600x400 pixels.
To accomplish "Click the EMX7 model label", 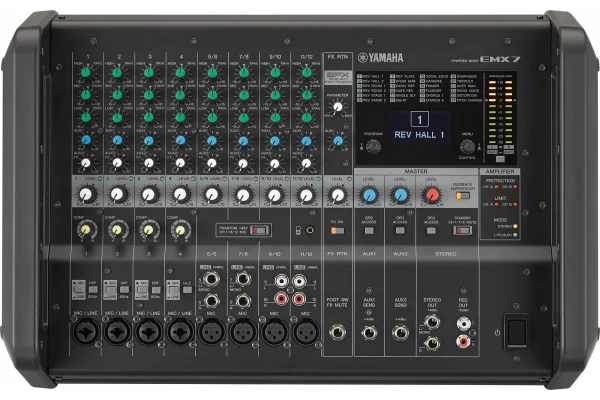I will pos(500,59).
